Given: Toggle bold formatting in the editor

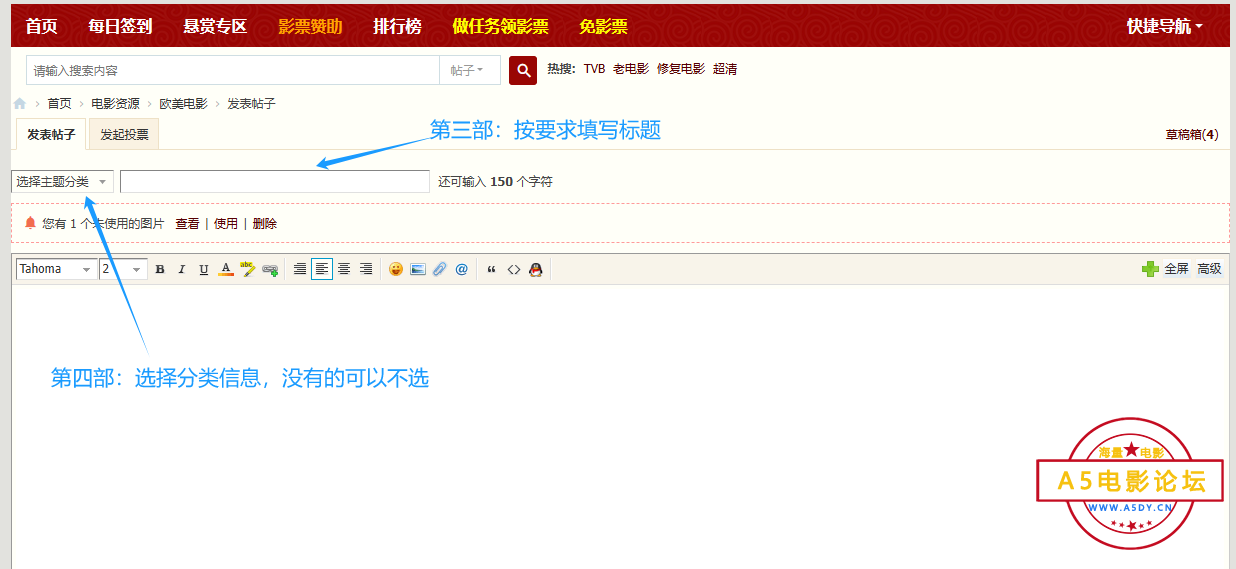Looking at the screenshot, I should [160, 269].
